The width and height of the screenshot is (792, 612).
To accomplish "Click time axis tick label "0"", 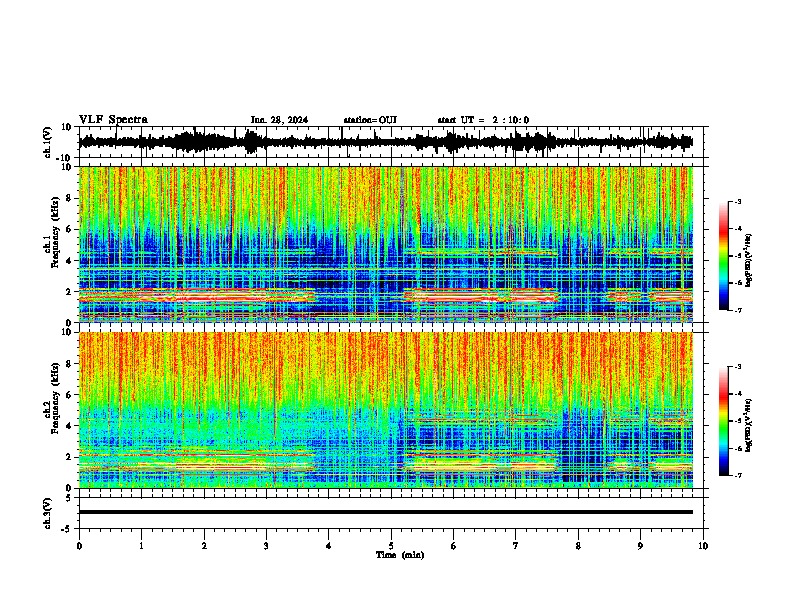I will point(79,546).
